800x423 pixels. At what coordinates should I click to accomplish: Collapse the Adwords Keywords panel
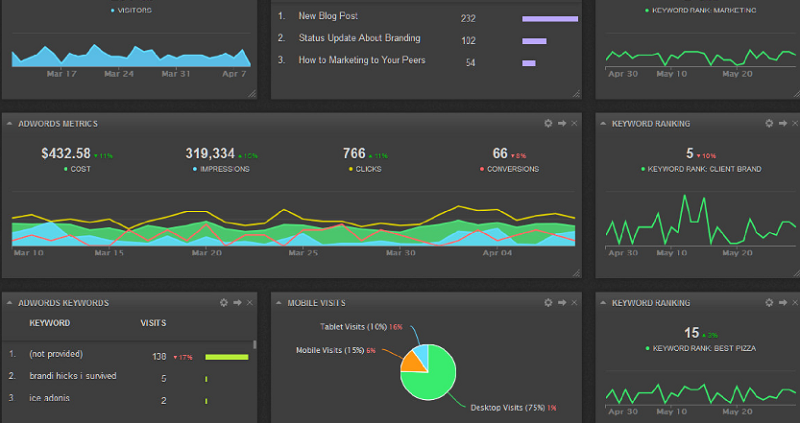9,302
